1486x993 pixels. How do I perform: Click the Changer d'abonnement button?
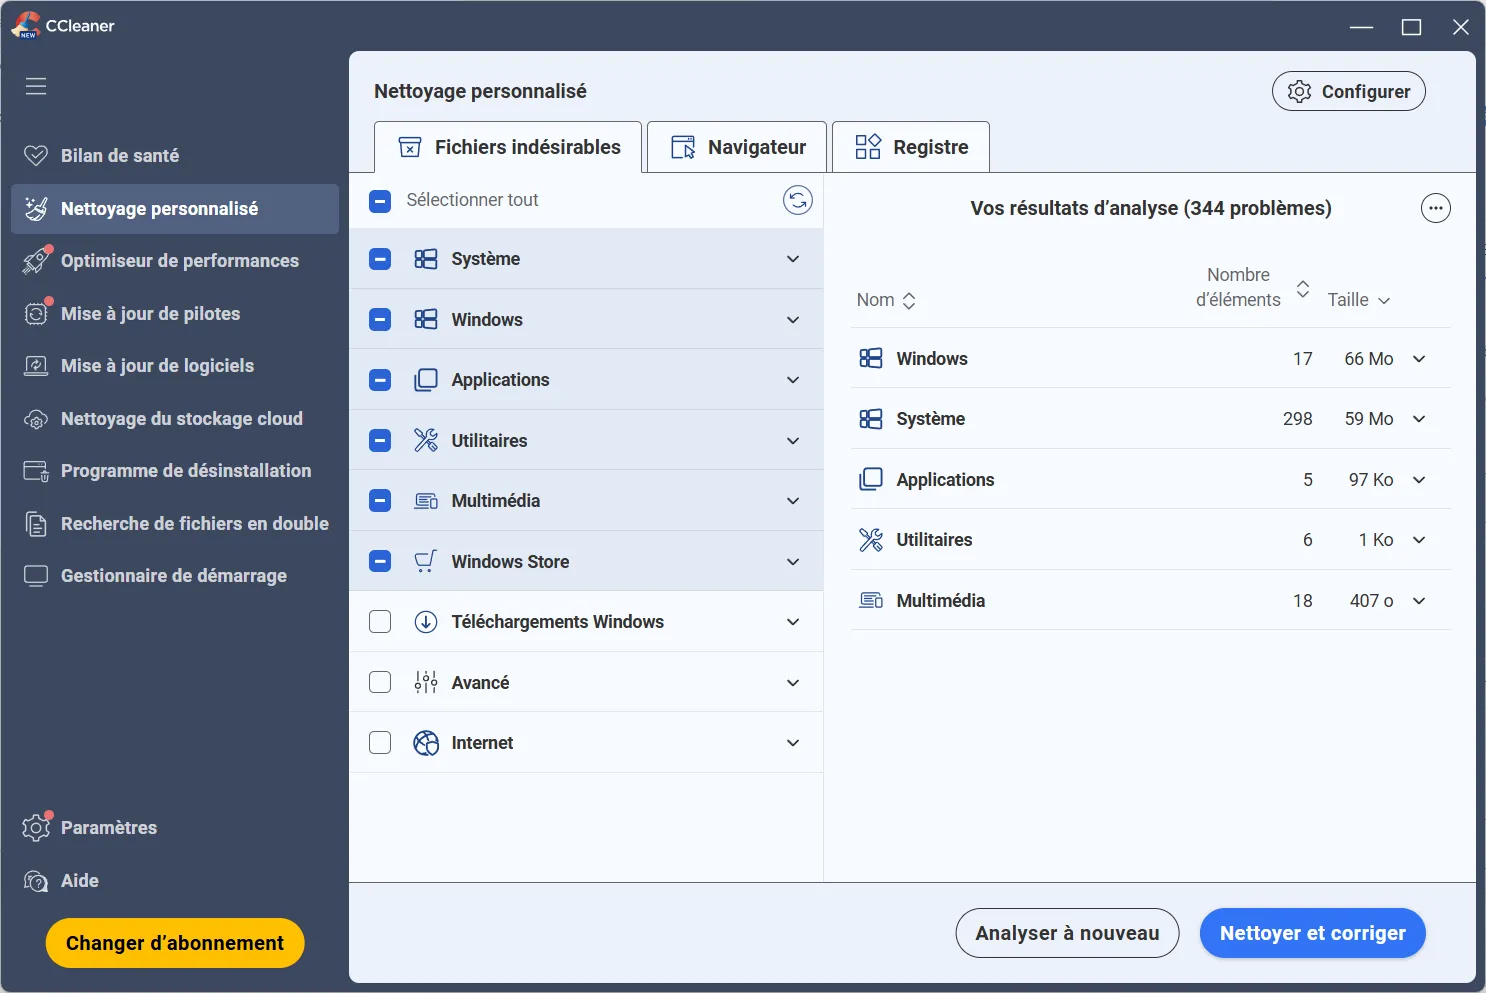[x=175, y=943]
